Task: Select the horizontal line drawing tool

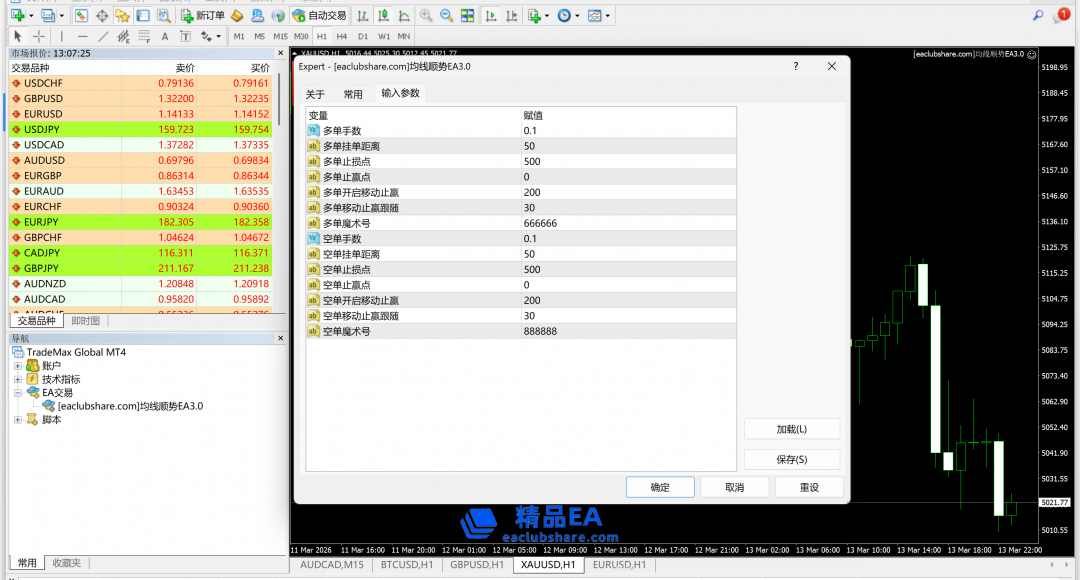Action: point(83,36)
